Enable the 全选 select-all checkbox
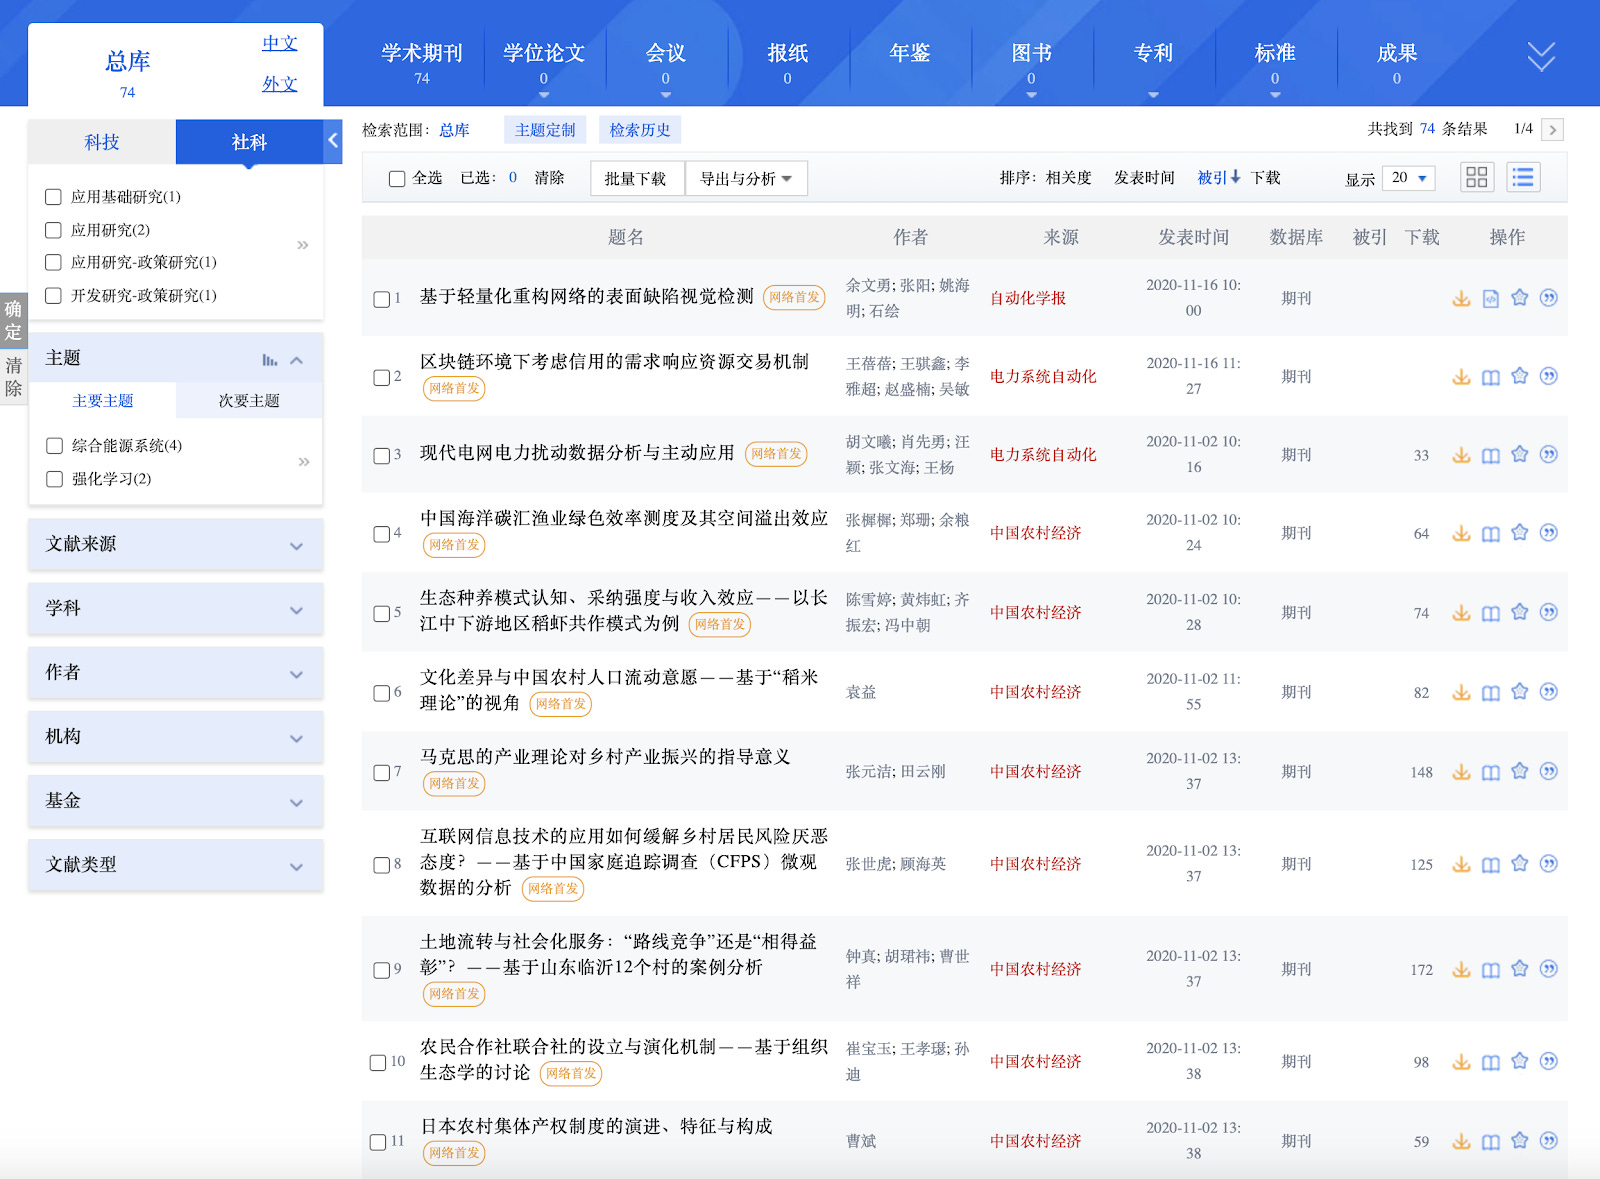Image resolution: width=1600 pixels, height=1179 pixels. pos(396,177)
